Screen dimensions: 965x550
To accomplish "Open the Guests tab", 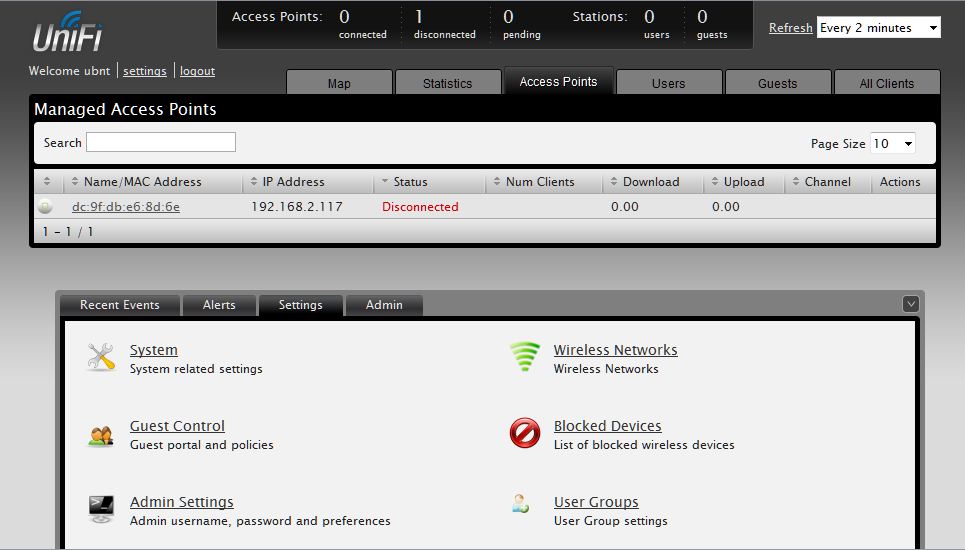I will click(x=777, y=83).
